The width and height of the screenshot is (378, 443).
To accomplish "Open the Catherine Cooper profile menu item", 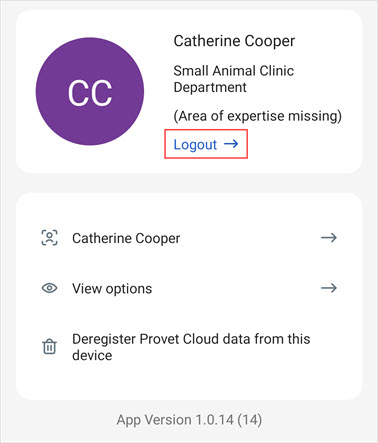I will pos(189,238).
